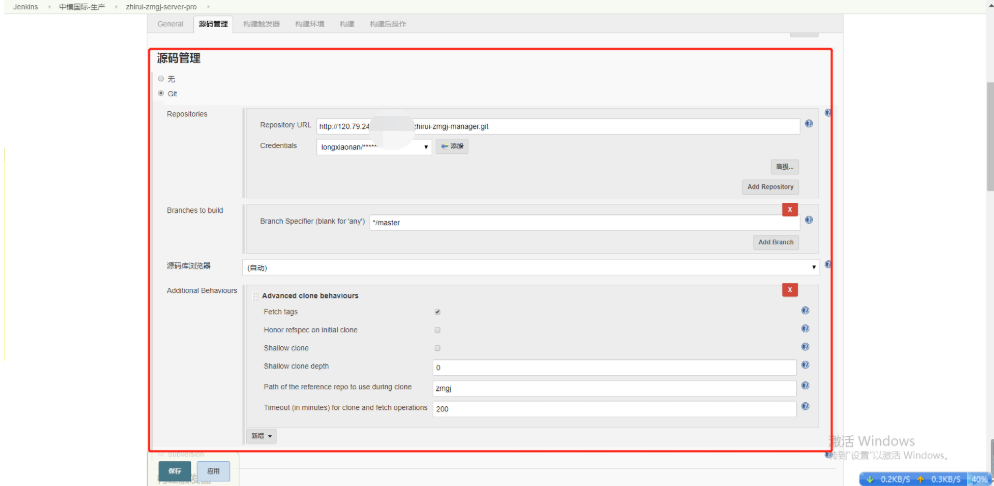Switch to the 构建 tab
994x486 pixels.
pos(347,24)
